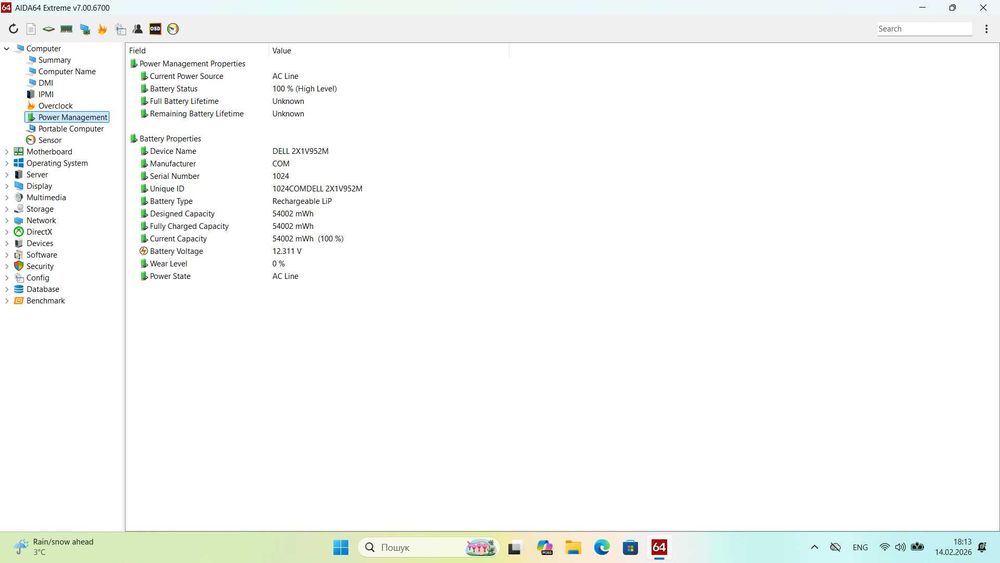Expand the Display tree node
This screenshot has height=563, width=1000.
click(6, 186)
